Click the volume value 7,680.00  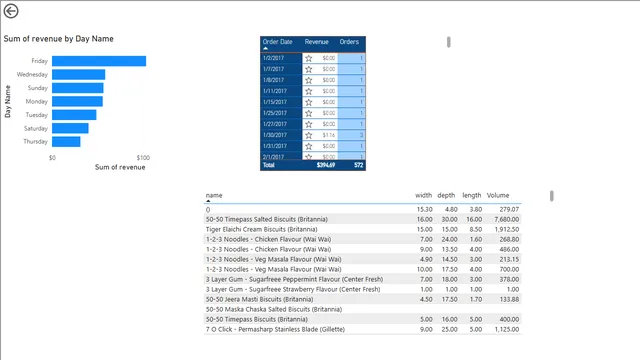507,219
